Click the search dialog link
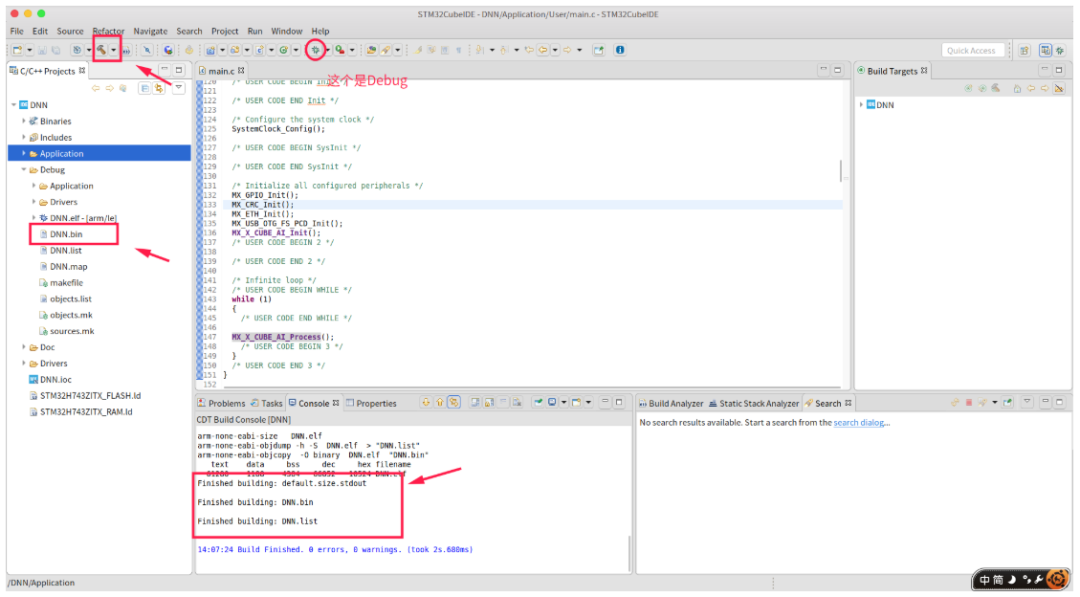 click(858, 423)
